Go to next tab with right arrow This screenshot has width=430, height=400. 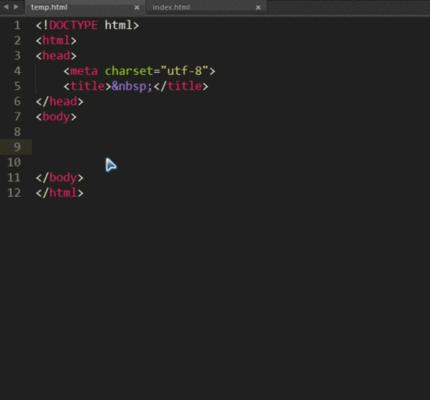16,7
